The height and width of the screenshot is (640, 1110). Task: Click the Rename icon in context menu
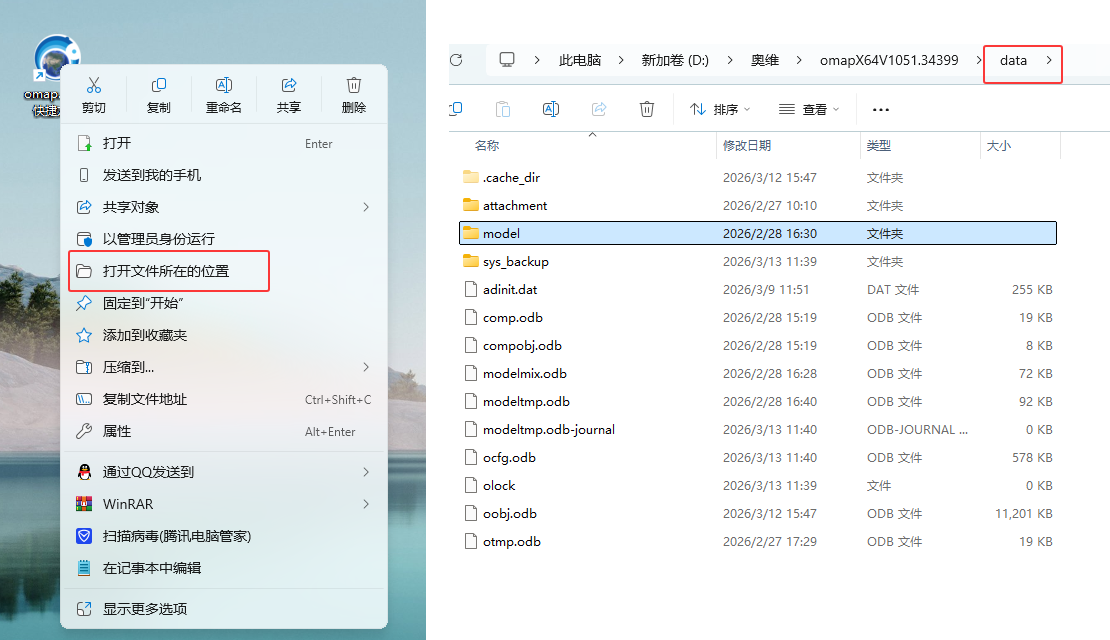224,86
